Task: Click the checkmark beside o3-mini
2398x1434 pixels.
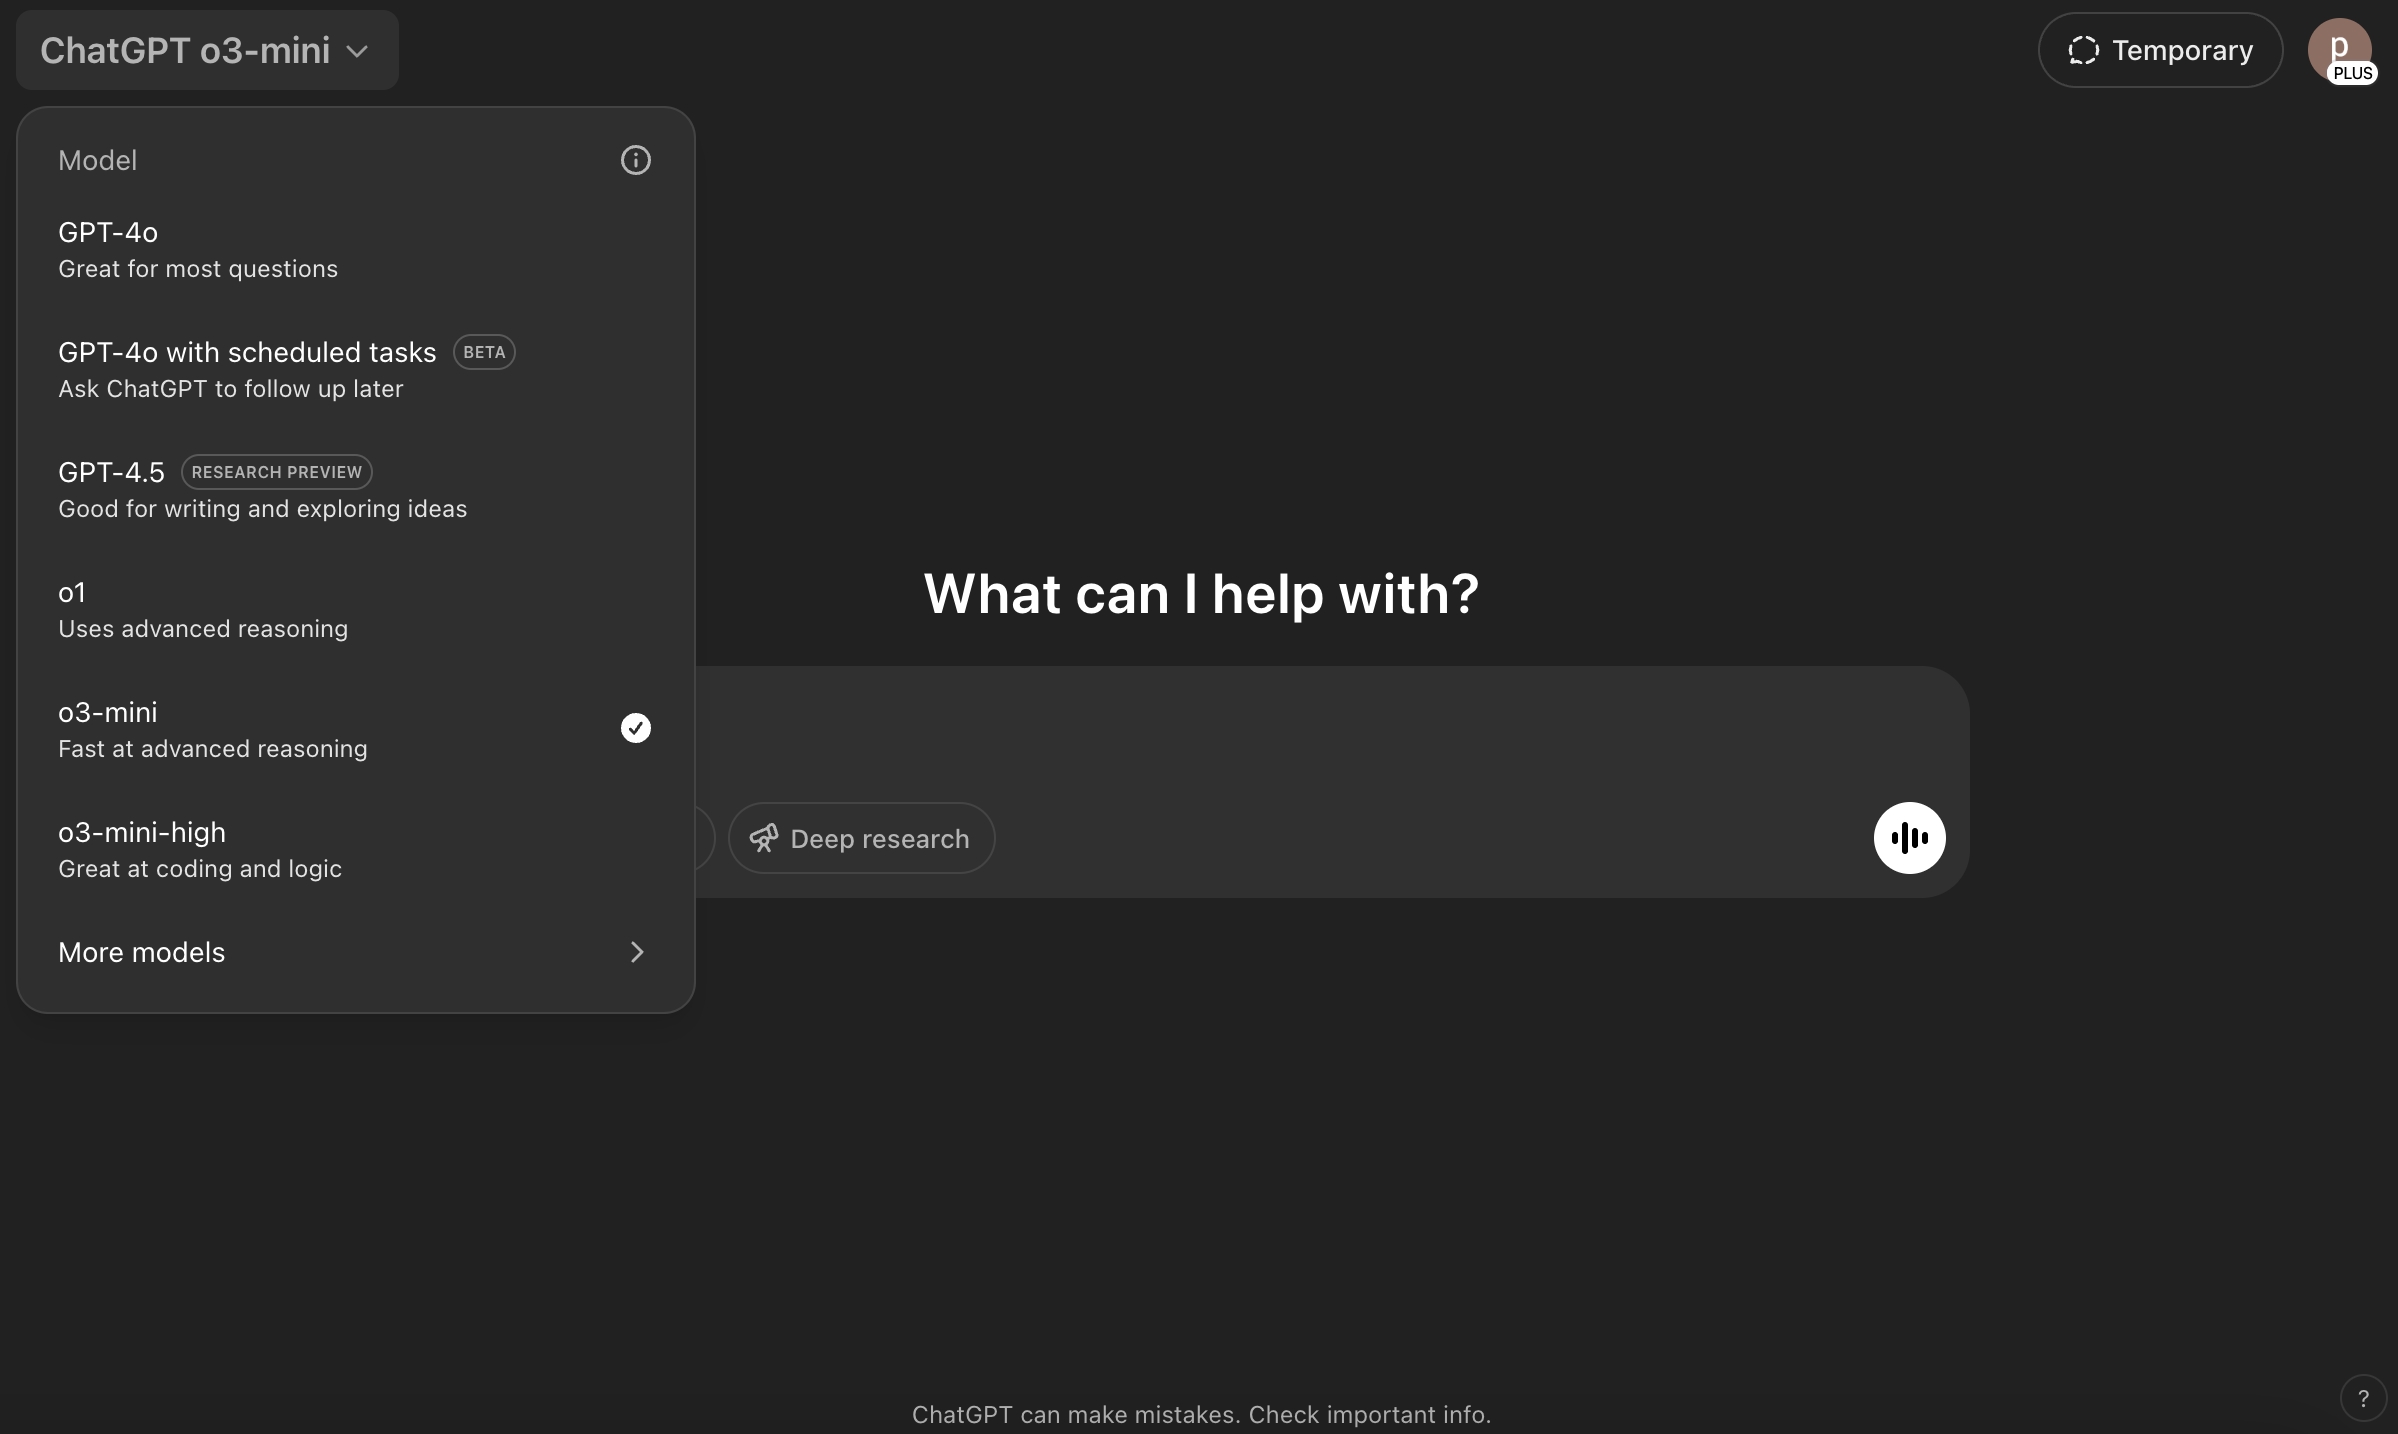Action: click(635, 728)
